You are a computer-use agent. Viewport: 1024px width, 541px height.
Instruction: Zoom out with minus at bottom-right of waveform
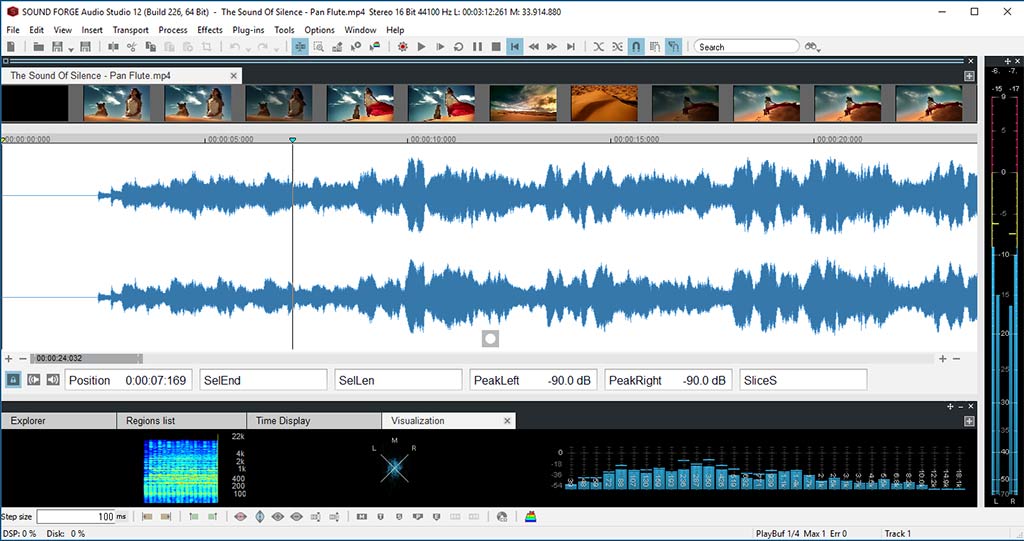(957, 359)
